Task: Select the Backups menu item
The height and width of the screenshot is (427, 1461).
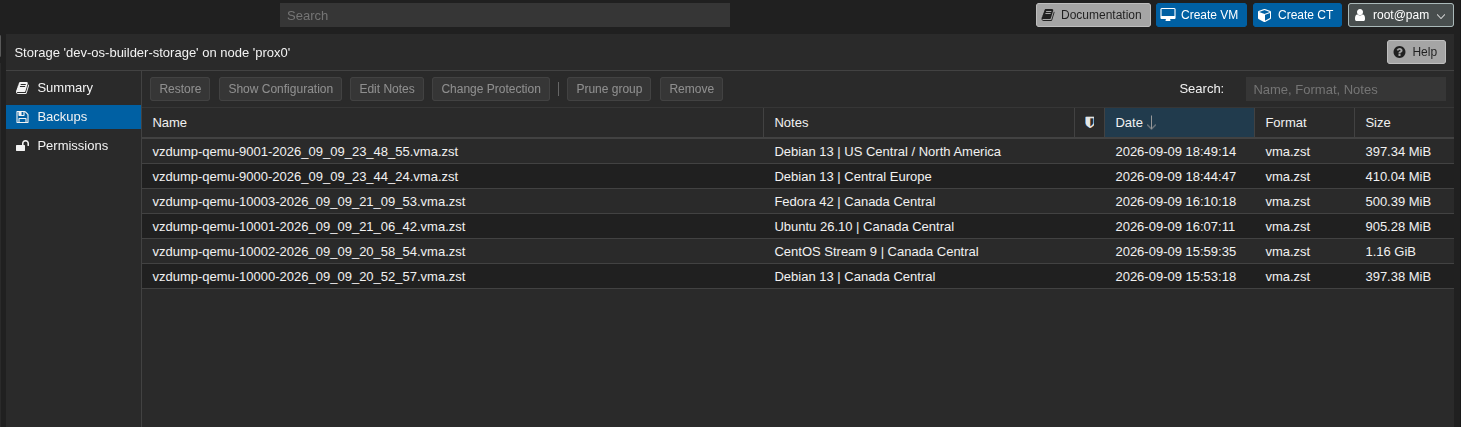Action: click(x=74, y=117)
